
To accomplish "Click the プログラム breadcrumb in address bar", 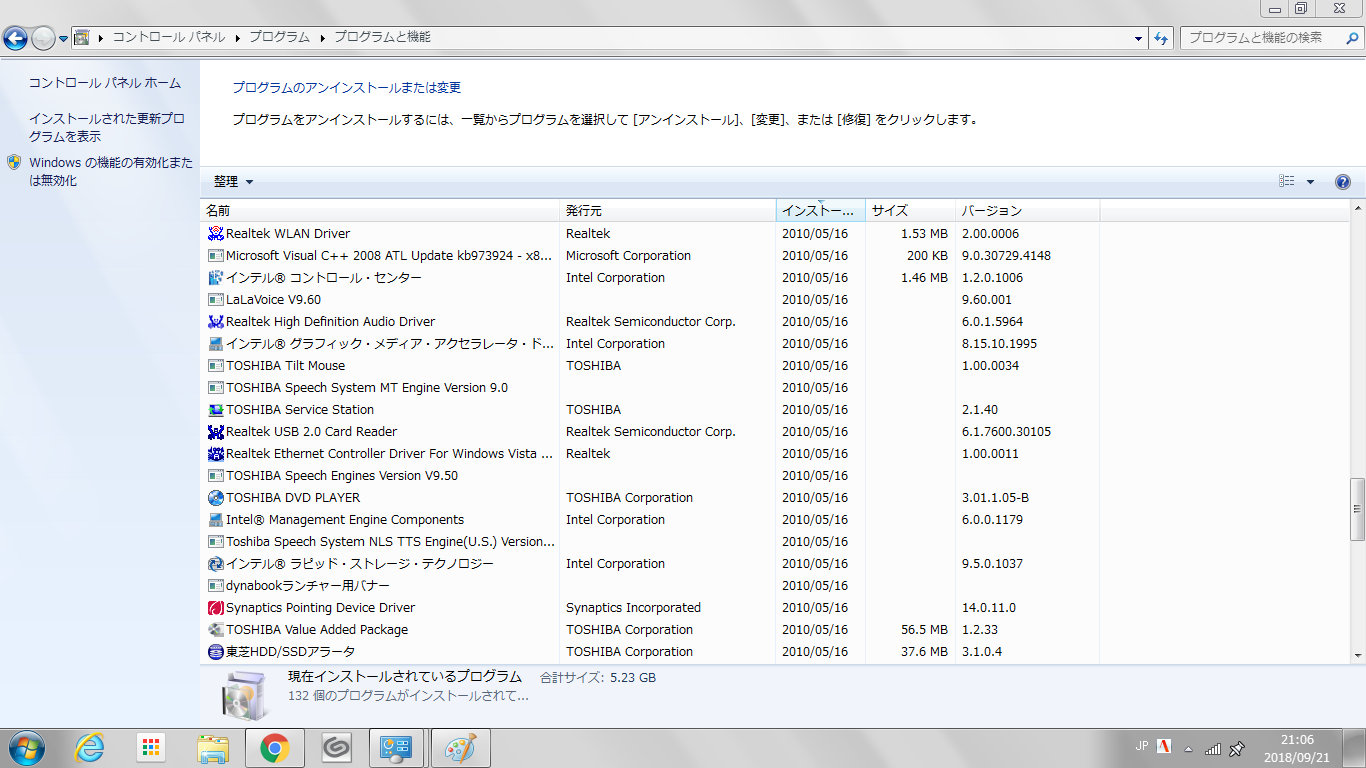I will click(x=279, y=38).
